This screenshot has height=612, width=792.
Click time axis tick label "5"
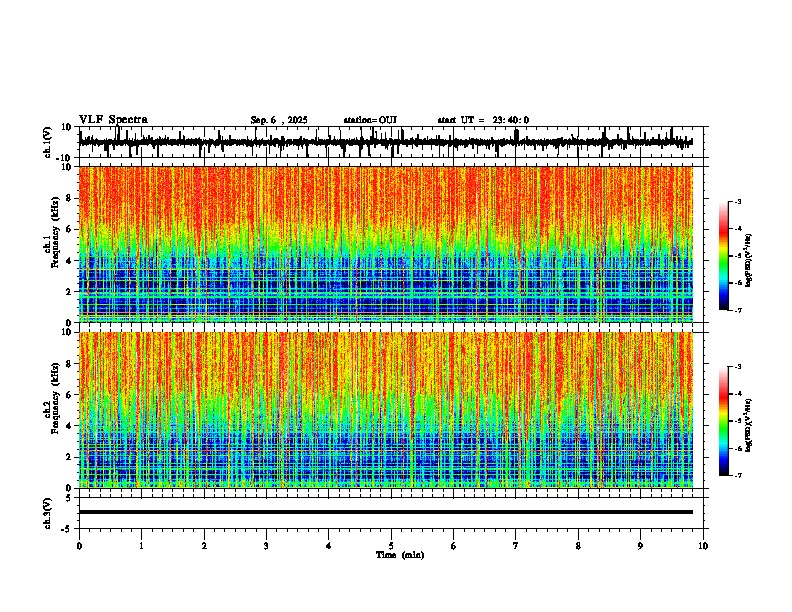[391, 546]
